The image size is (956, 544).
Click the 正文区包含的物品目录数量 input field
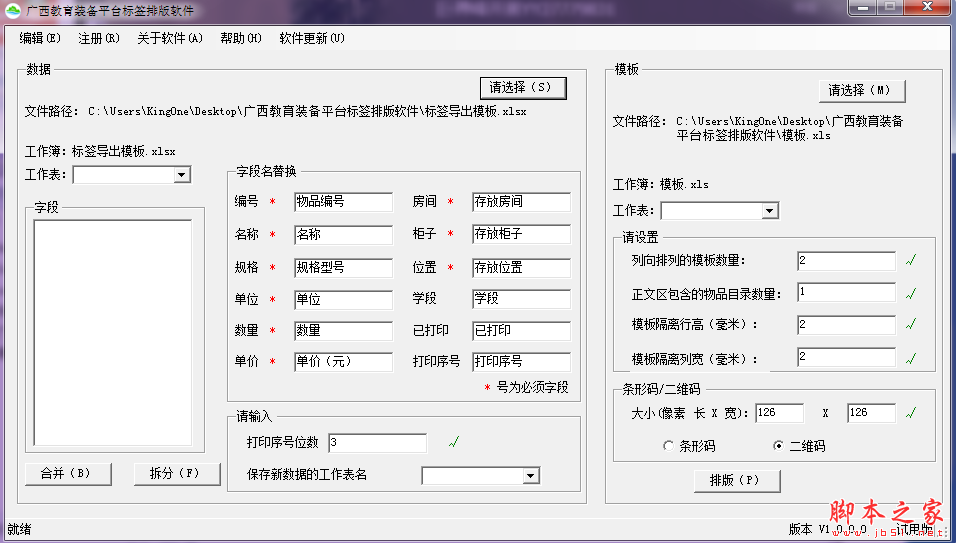(846, 293)
